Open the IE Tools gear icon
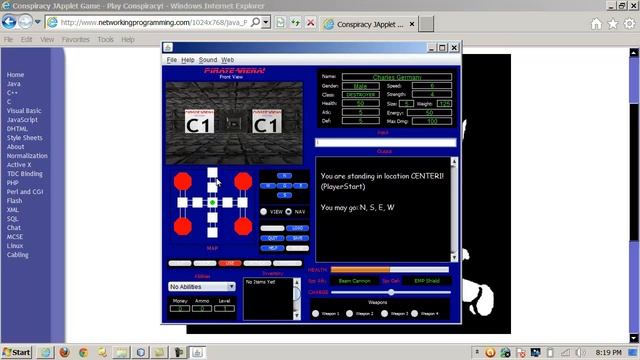 [x=629, y=24]
